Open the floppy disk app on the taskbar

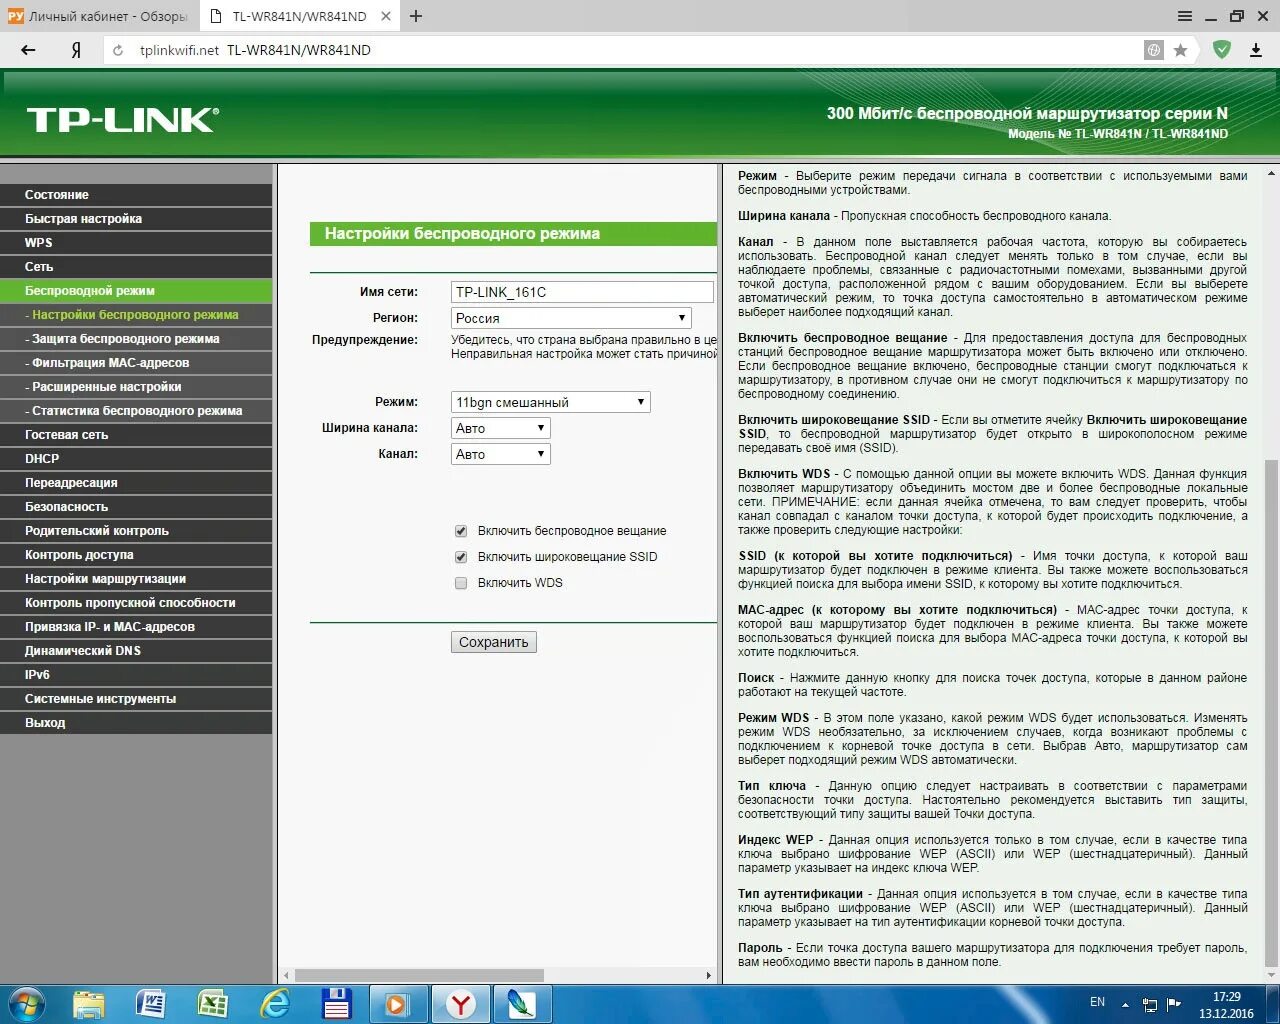pos(337,1004)
